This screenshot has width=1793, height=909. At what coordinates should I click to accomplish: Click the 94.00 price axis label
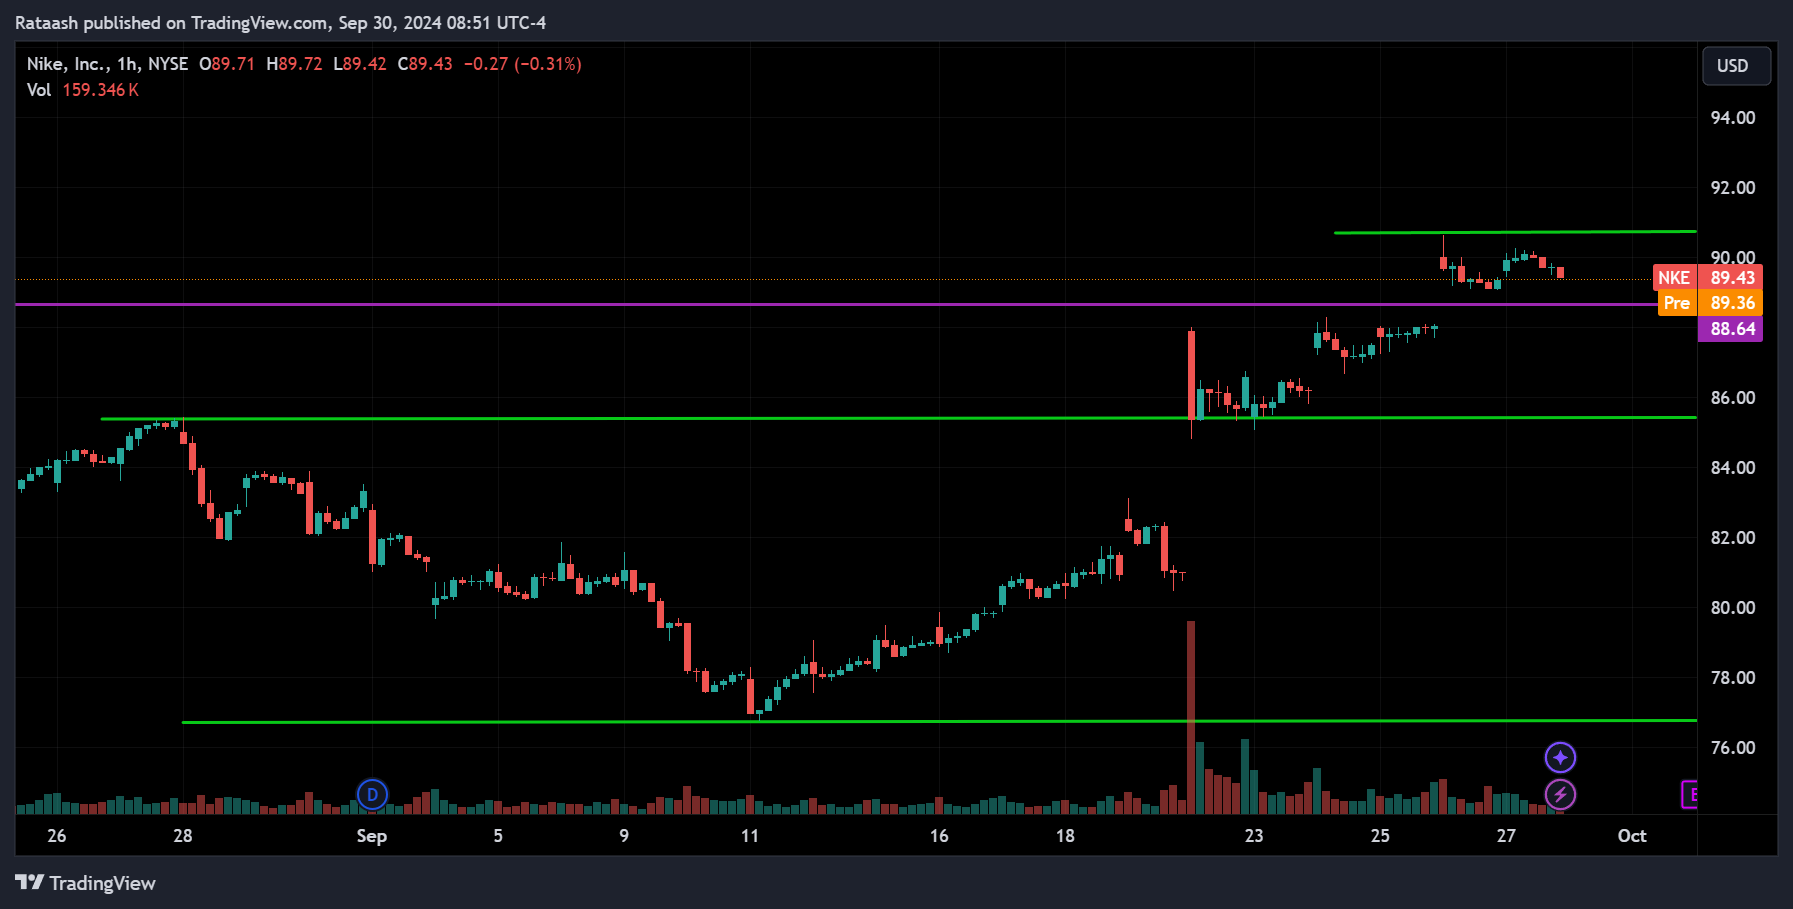[x=1733, y=118]
